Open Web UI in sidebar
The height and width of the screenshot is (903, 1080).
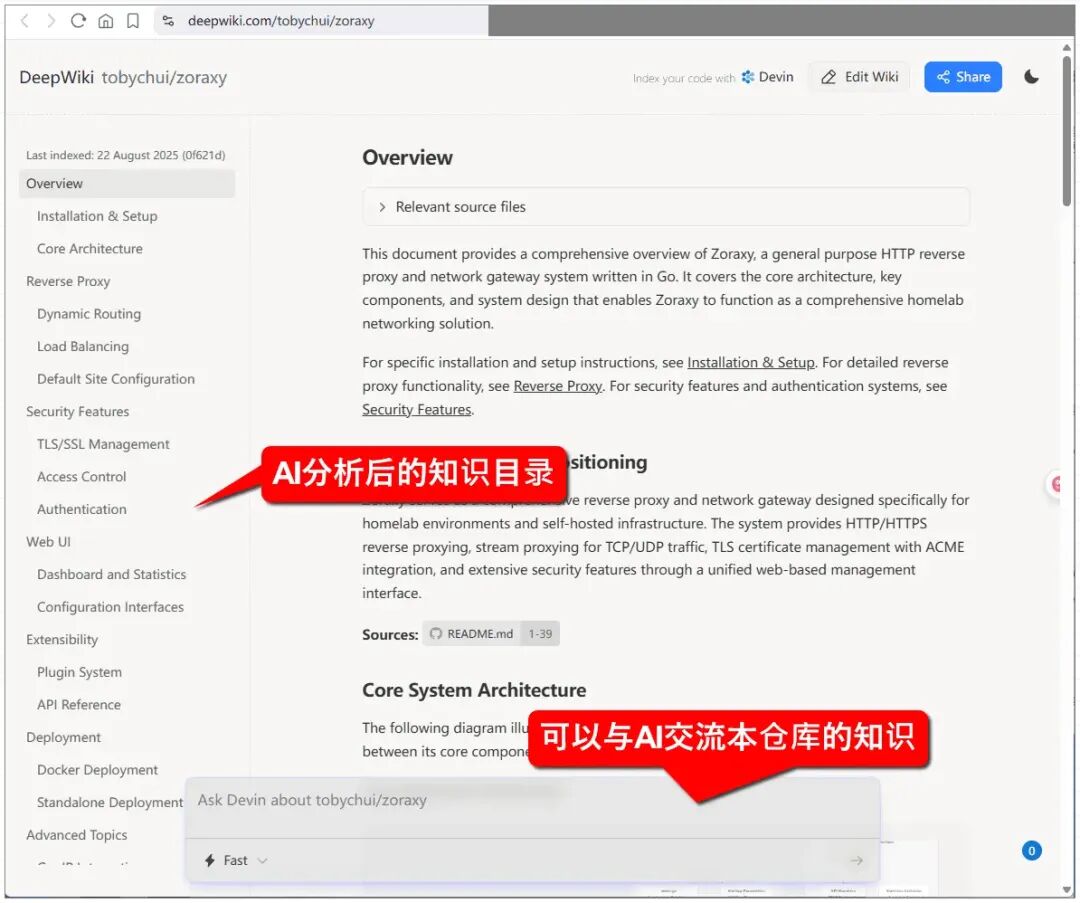tap(48, 542)
